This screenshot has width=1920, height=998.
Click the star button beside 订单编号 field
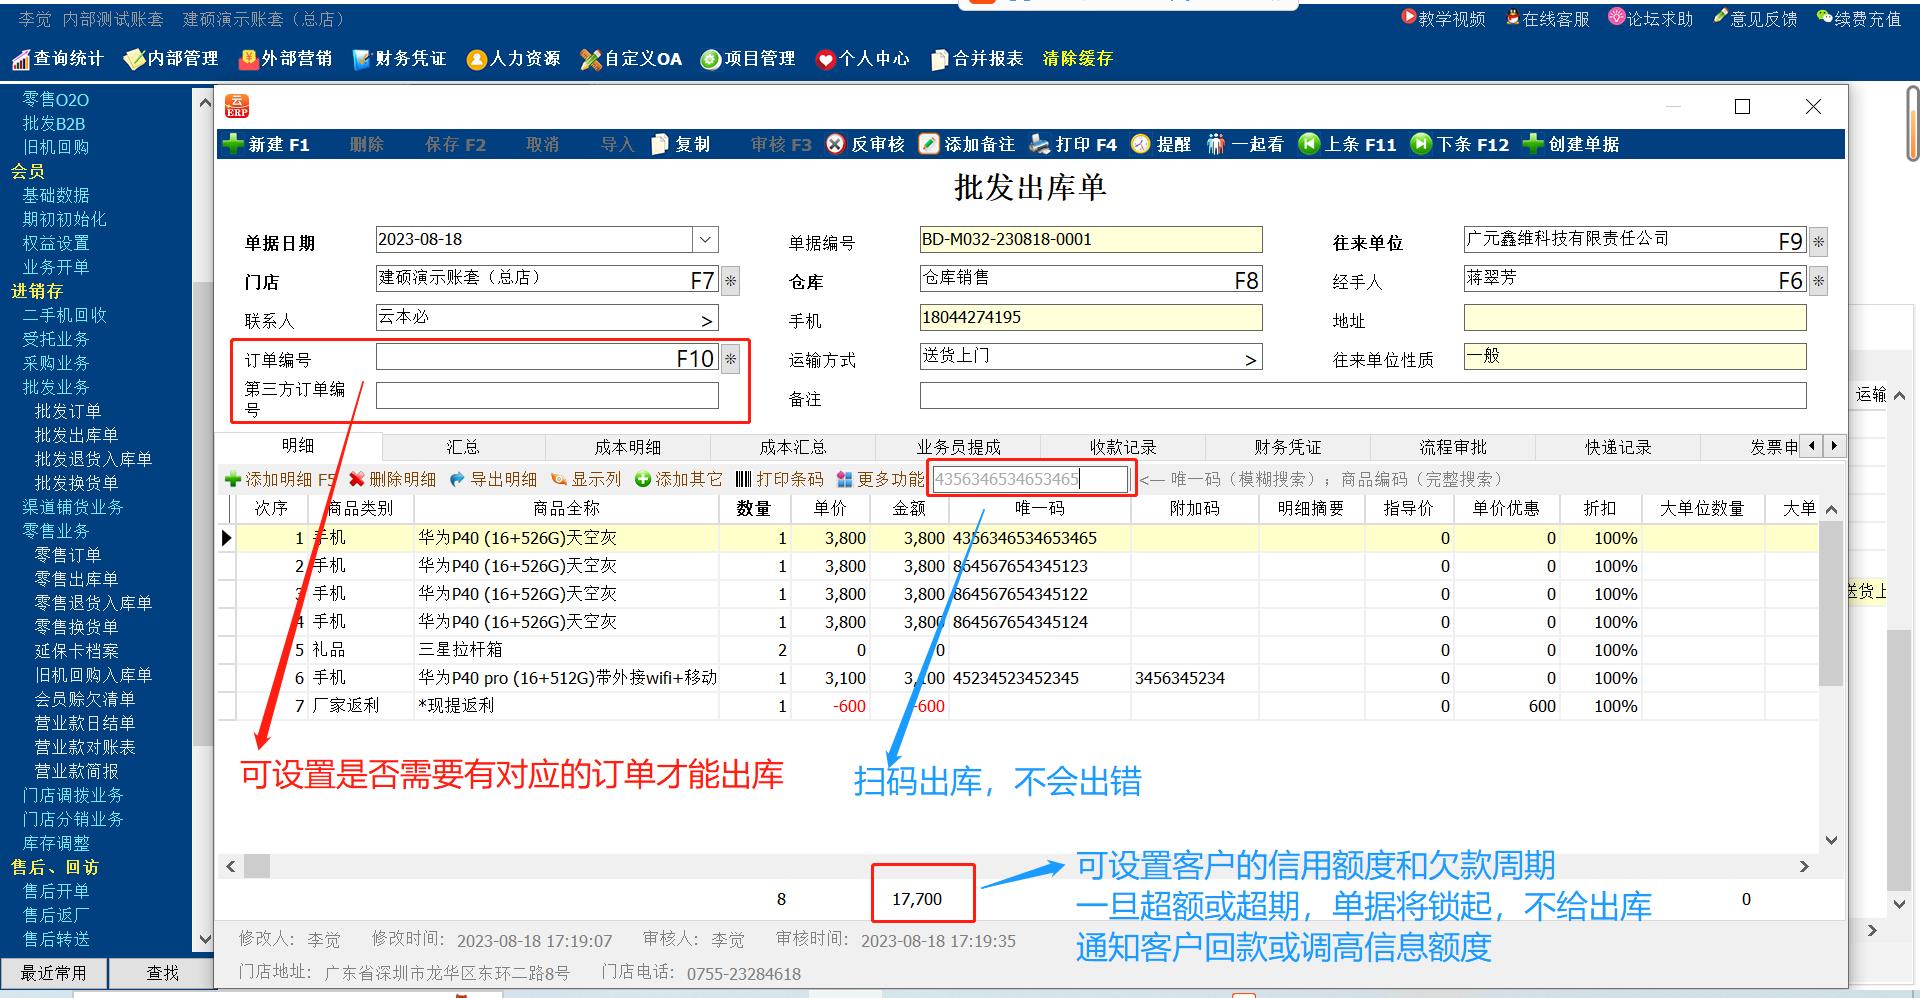click(731, 359)
